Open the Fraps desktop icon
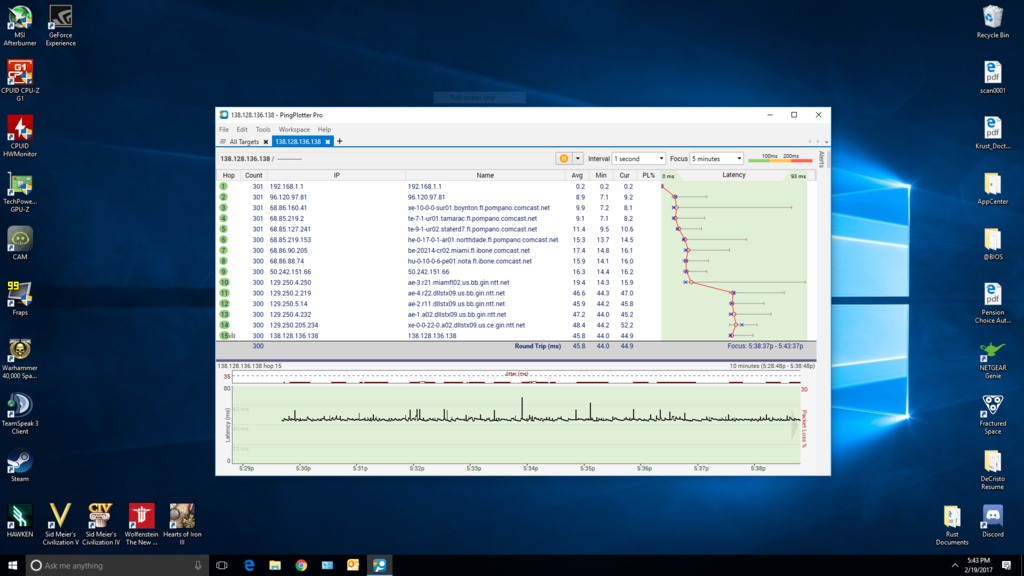The height and width of the screenshot is (576, 1024). (20, 299)
